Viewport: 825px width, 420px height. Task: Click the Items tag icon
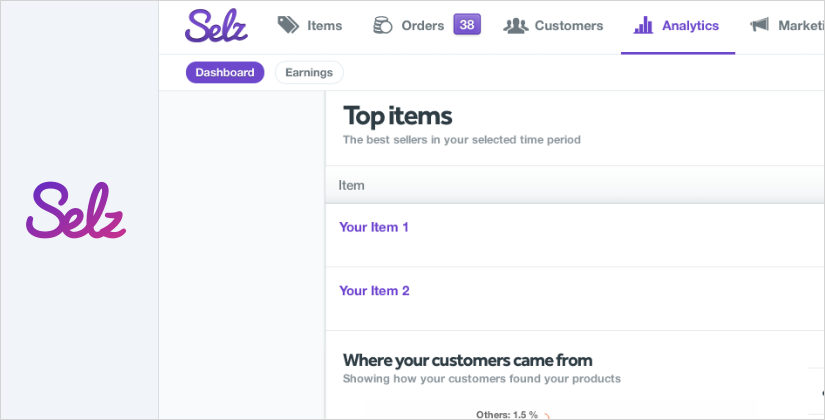coord(288,26)
